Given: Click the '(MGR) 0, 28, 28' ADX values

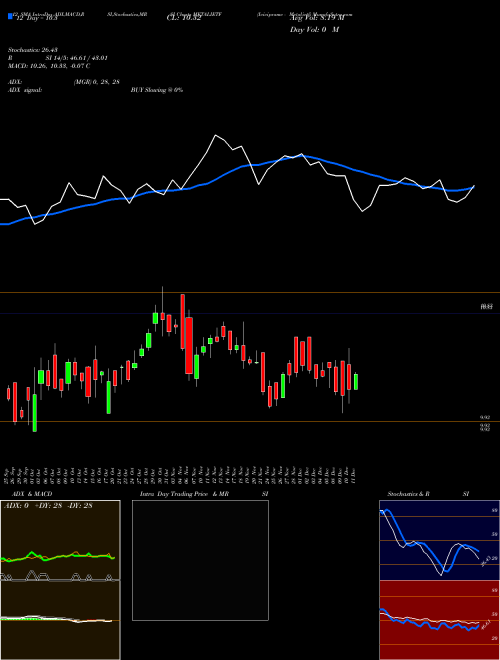Looking at the screenshot, I should (96, 82).
